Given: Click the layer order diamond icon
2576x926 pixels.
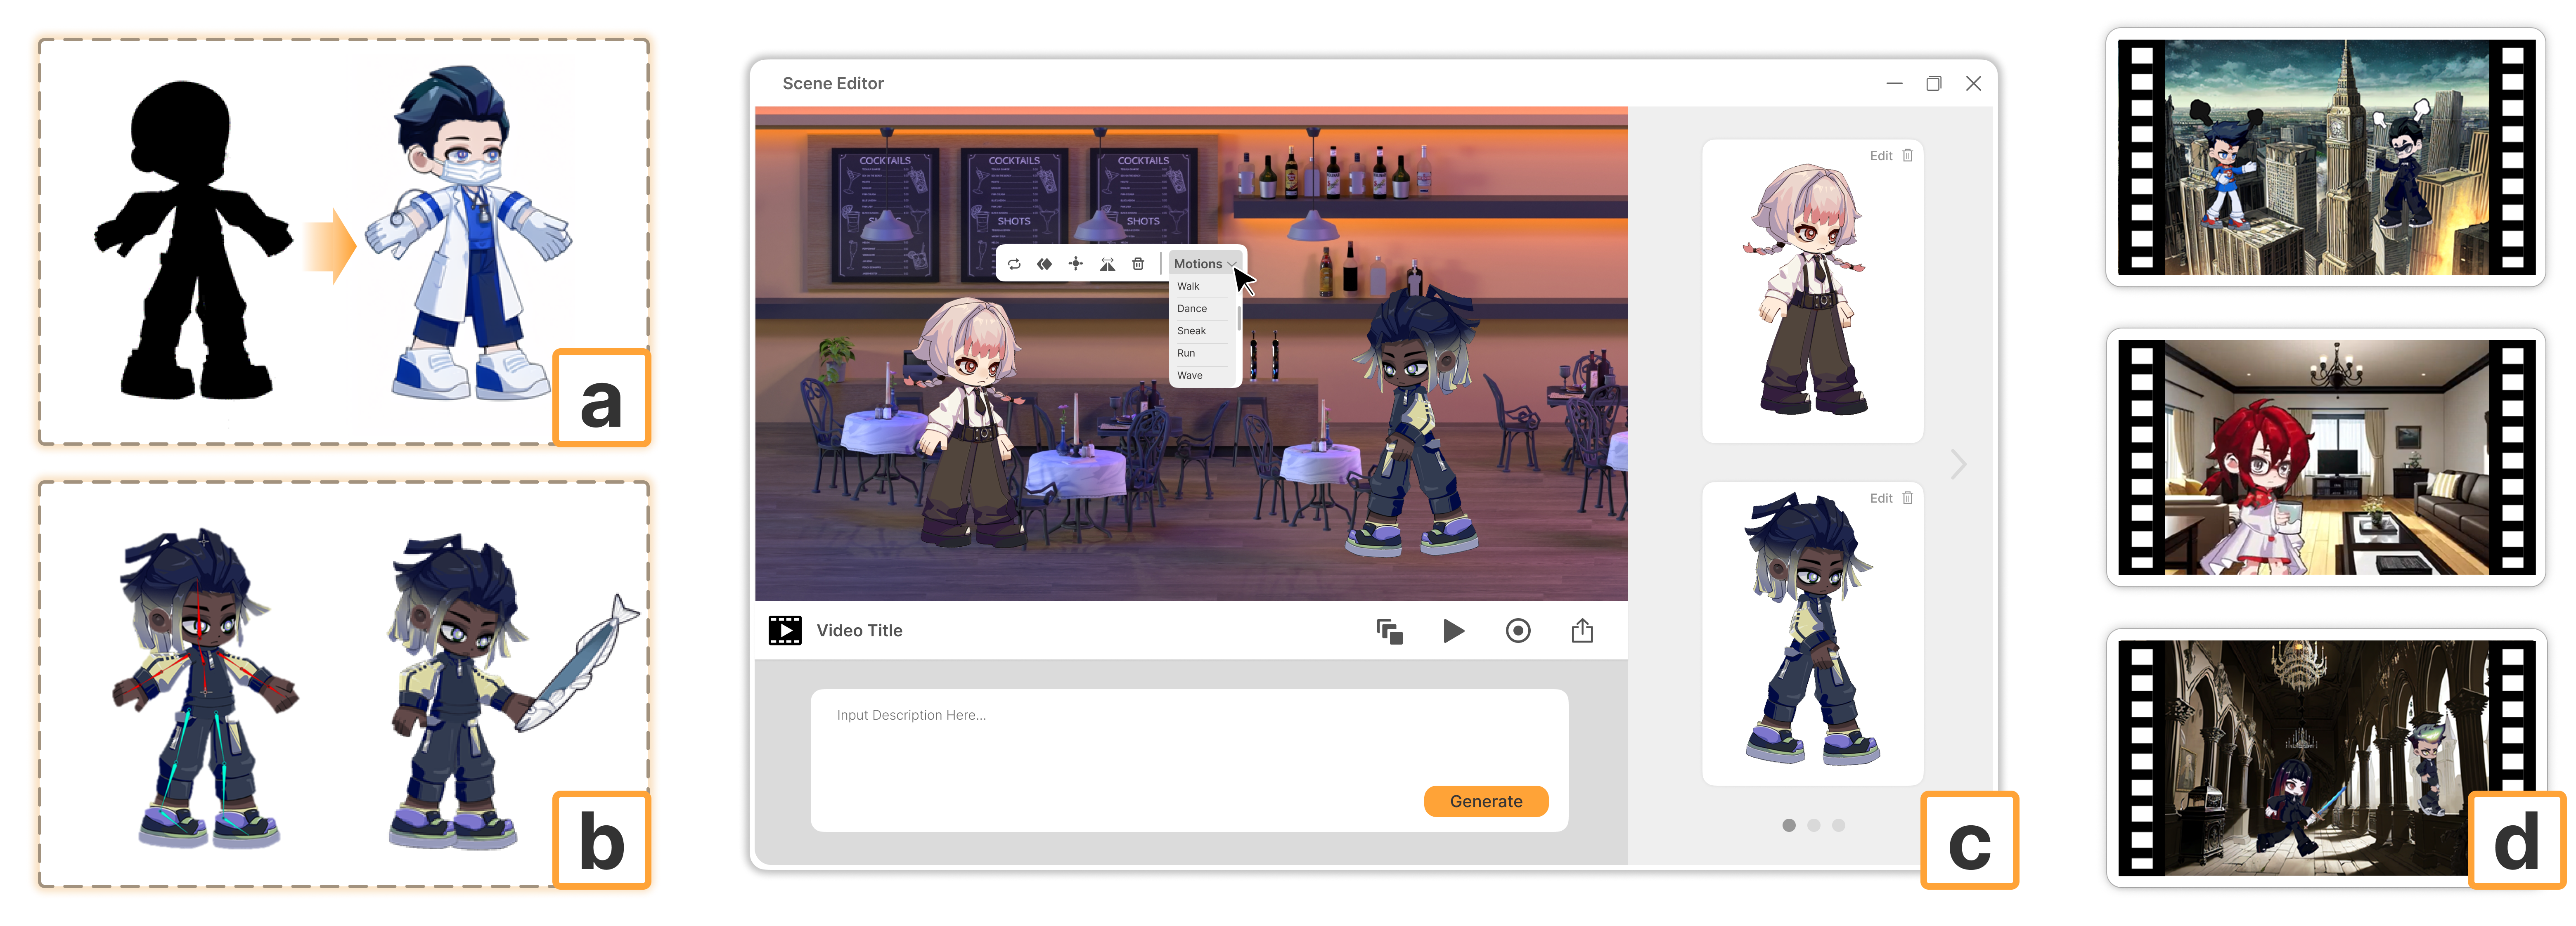Looking at the screenshot, I should click(x=1044, y=264).
